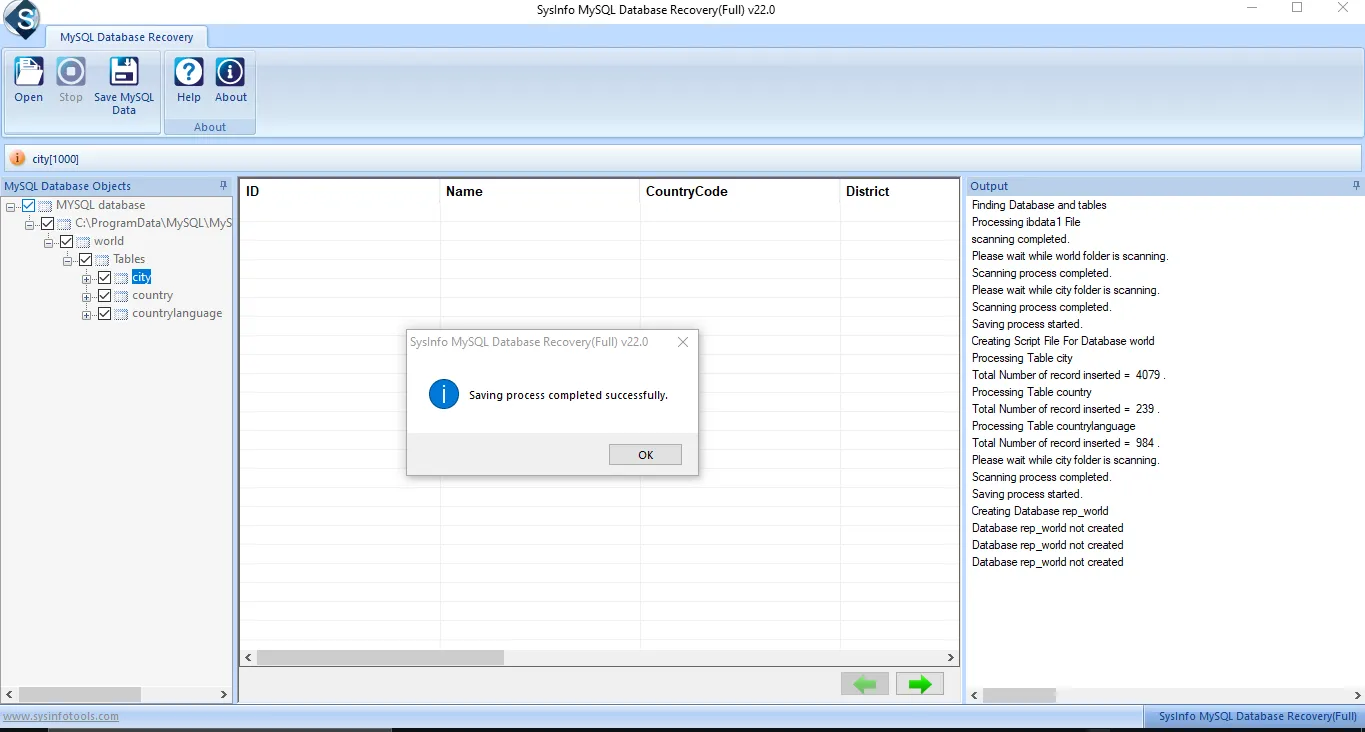The height and width of the screenshot is (732, 1365).
Task: Click 'Creating Database rep_world' log line
Action: point(1040,511)
